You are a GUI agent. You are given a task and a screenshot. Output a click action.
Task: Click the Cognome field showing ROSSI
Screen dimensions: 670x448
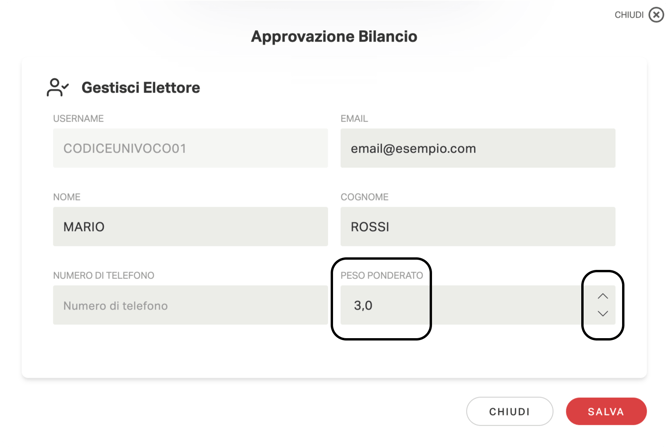coord(477,227)
